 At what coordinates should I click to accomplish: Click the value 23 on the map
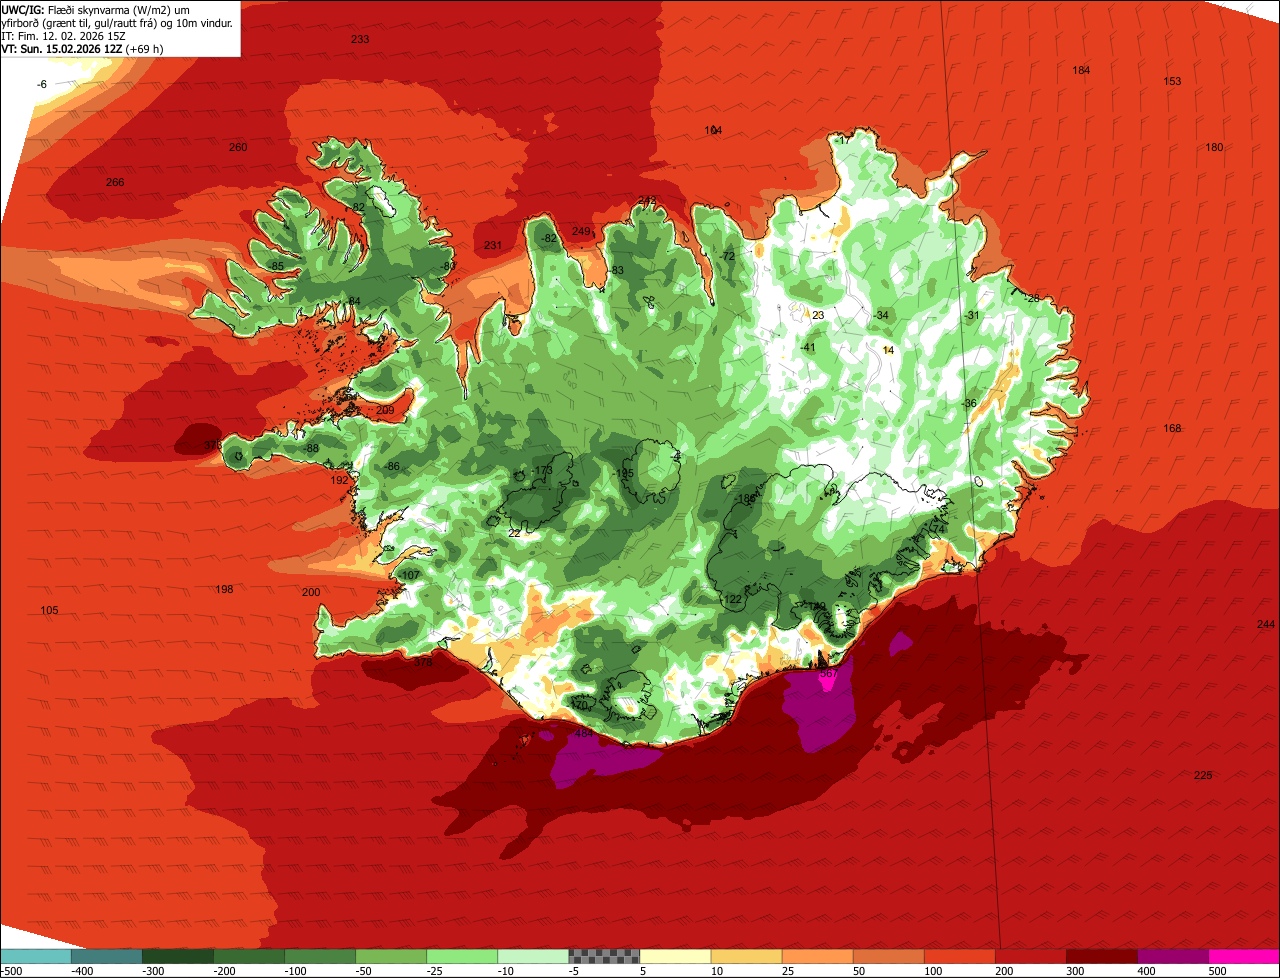point(817,315)
